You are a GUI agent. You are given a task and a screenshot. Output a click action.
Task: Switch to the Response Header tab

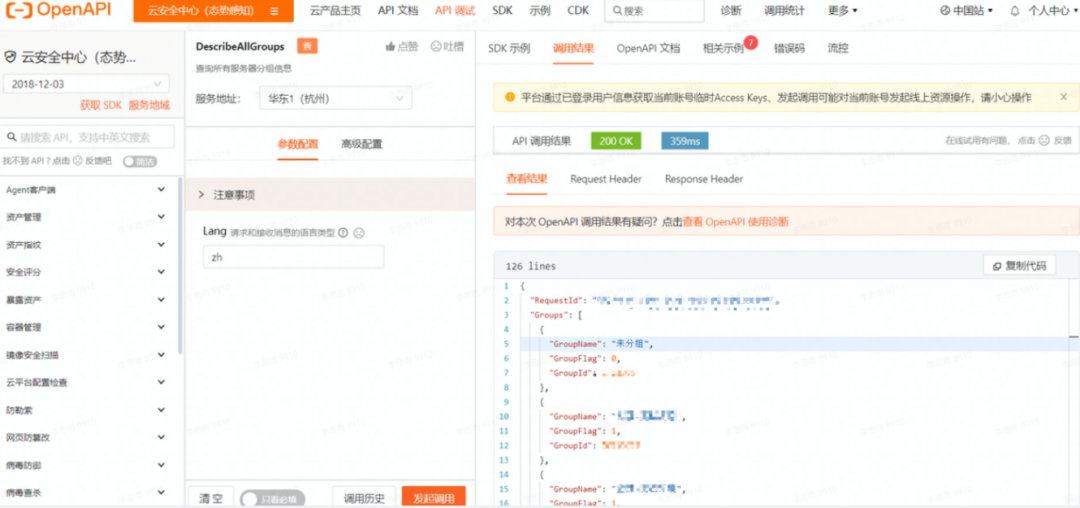tap(703, 179)
